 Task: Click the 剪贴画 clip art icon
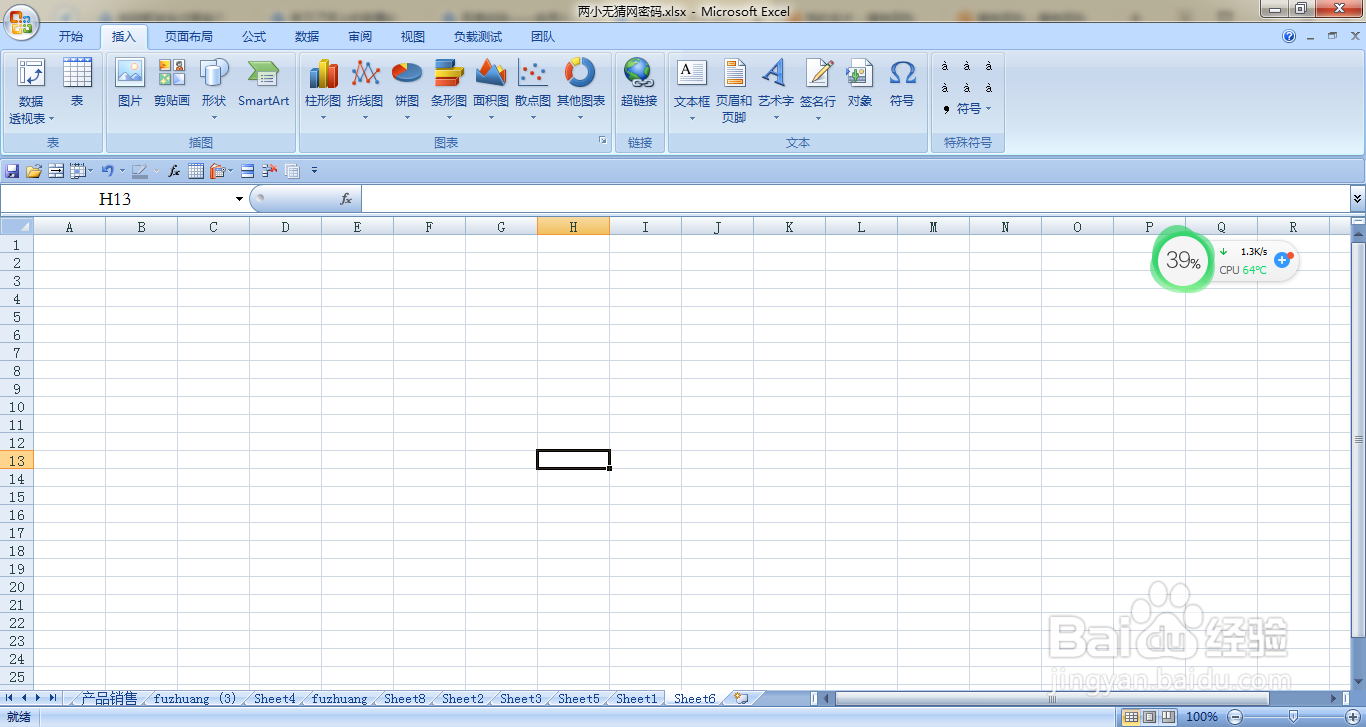pos(172,82)
